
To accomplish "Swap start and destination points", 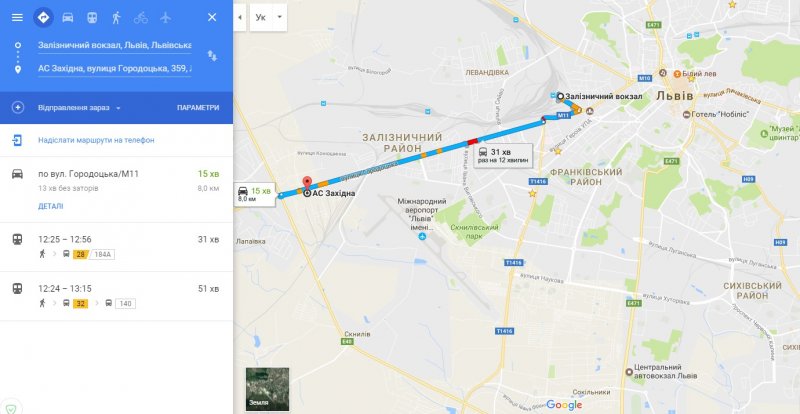I will click(212, 56).
